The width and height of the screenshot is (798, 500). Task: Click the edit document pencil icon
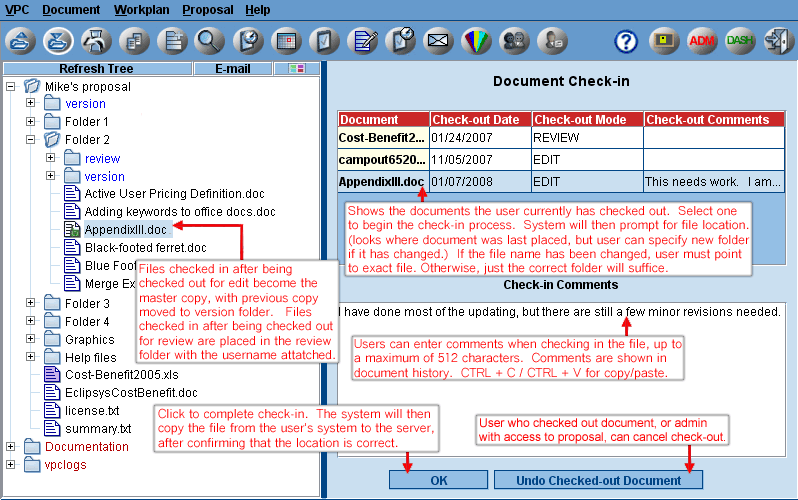pos(362,41)
